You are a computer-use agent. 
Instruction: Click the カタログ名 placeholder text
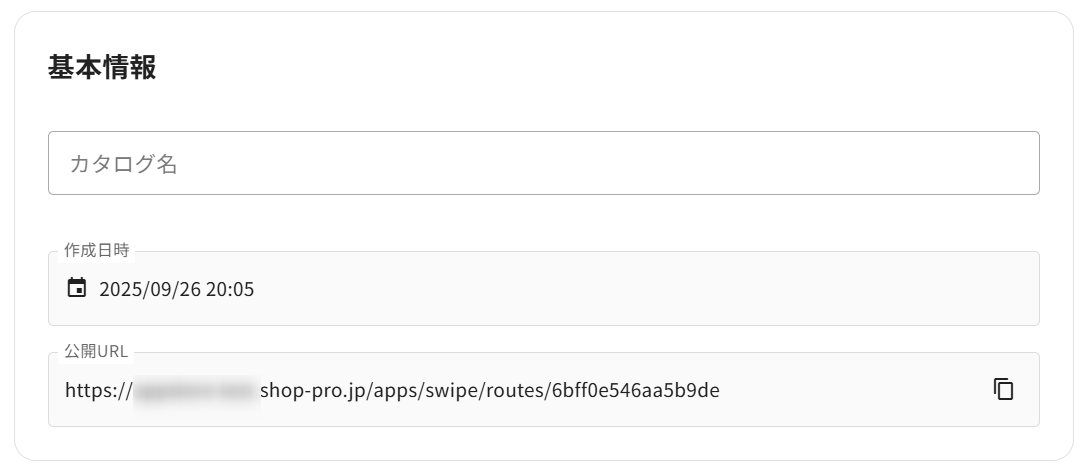click(x=123, y=164)
